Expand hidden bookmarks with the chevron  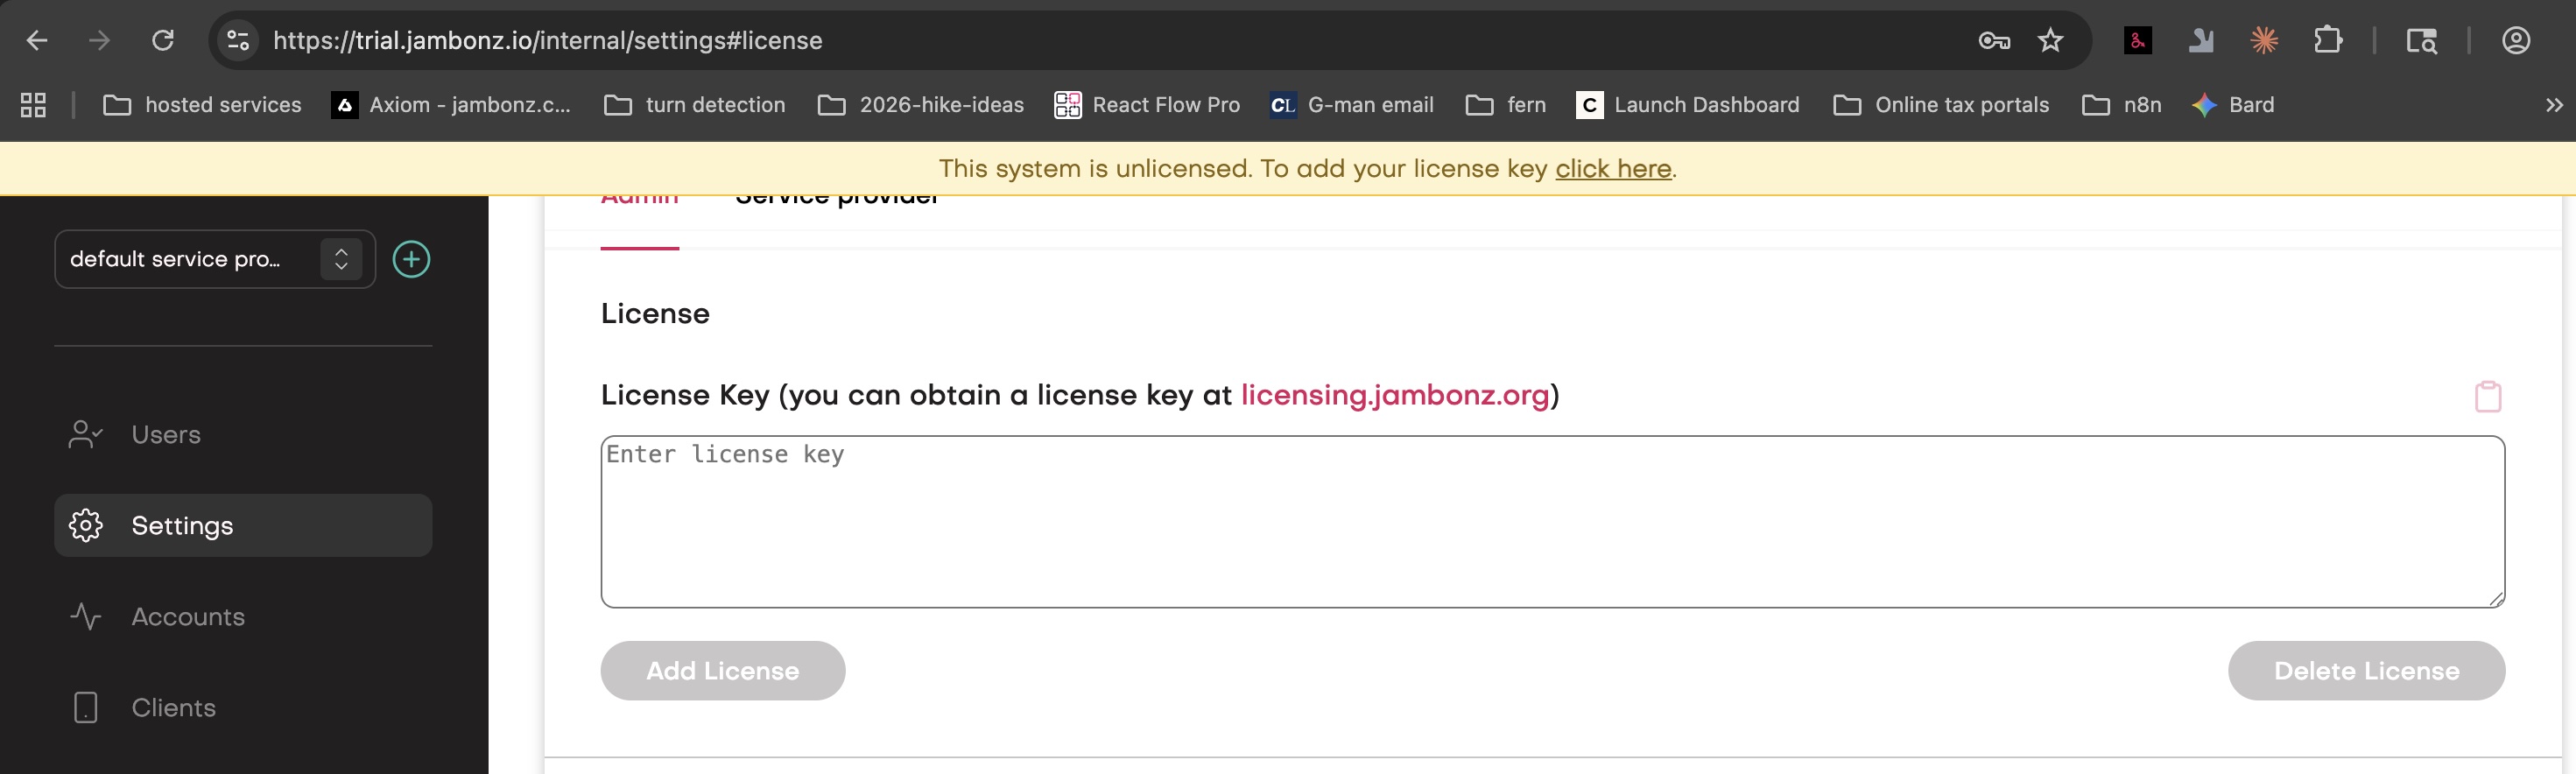[x=2556, y=104]
